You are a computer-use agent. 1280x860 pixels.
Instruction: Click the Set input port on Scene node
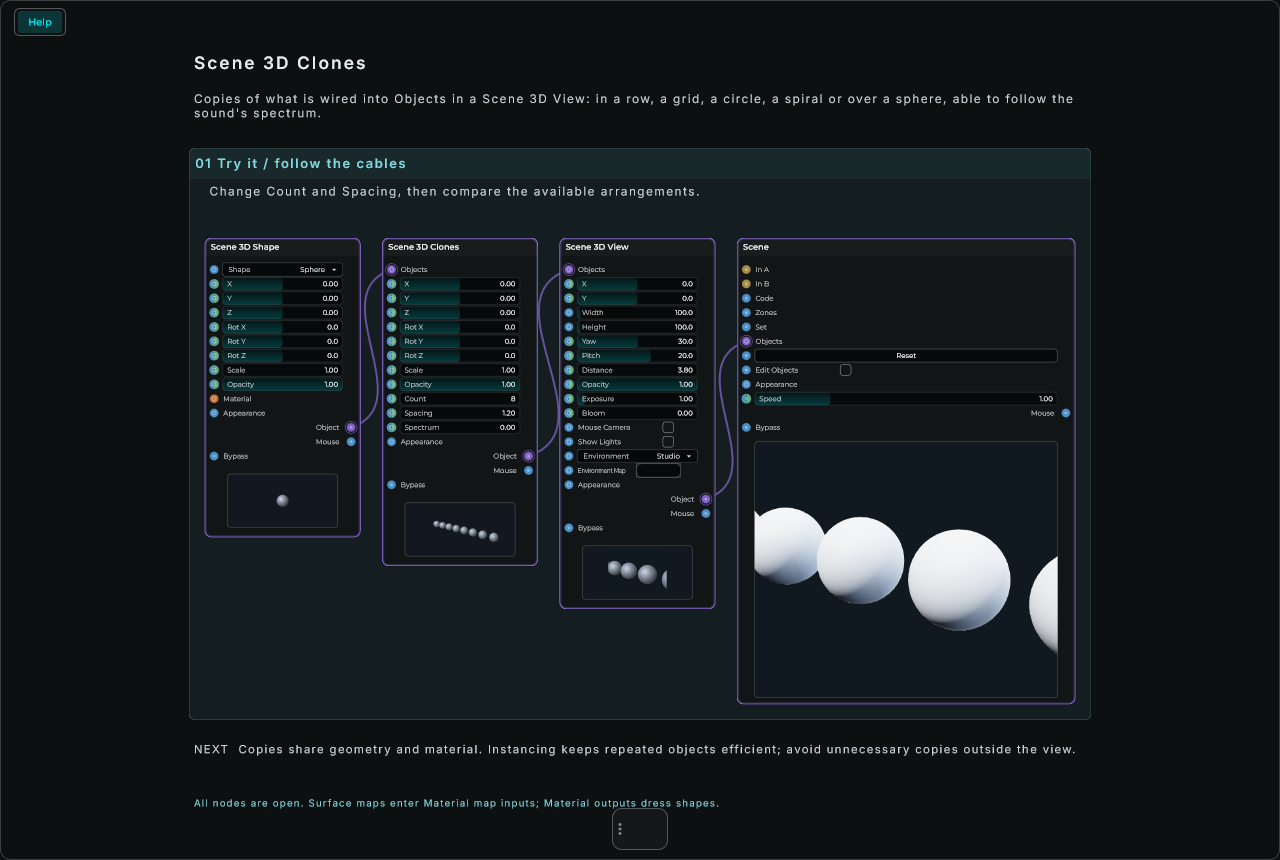[x=746, y=327]
